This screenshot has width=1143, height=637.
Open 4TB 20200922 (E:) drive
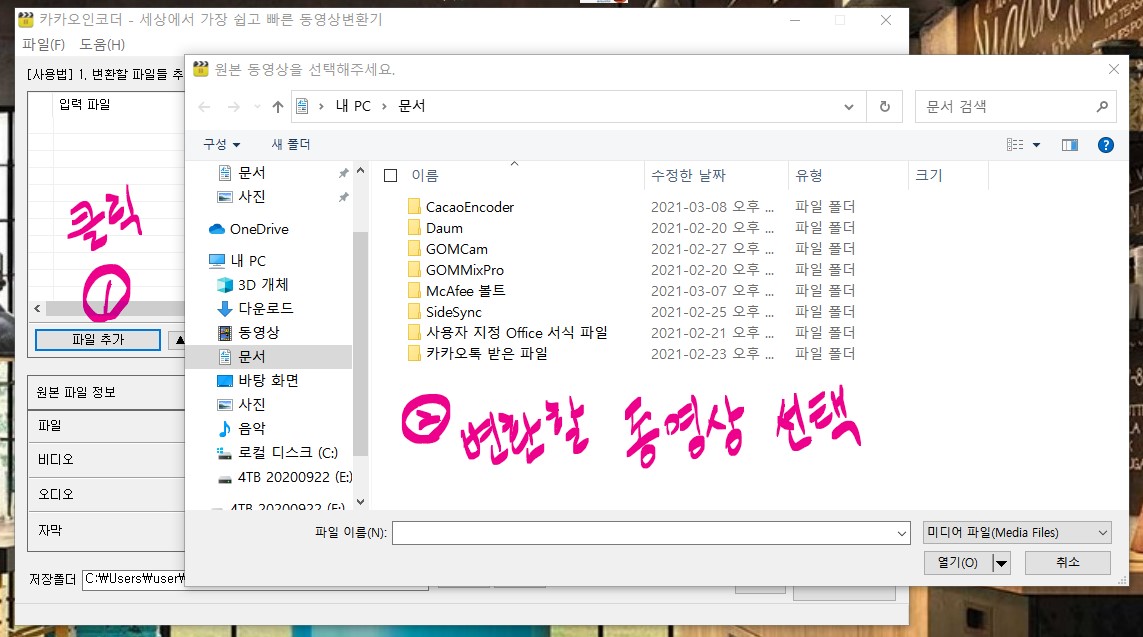pyautogui.click(x=294, y=477)
